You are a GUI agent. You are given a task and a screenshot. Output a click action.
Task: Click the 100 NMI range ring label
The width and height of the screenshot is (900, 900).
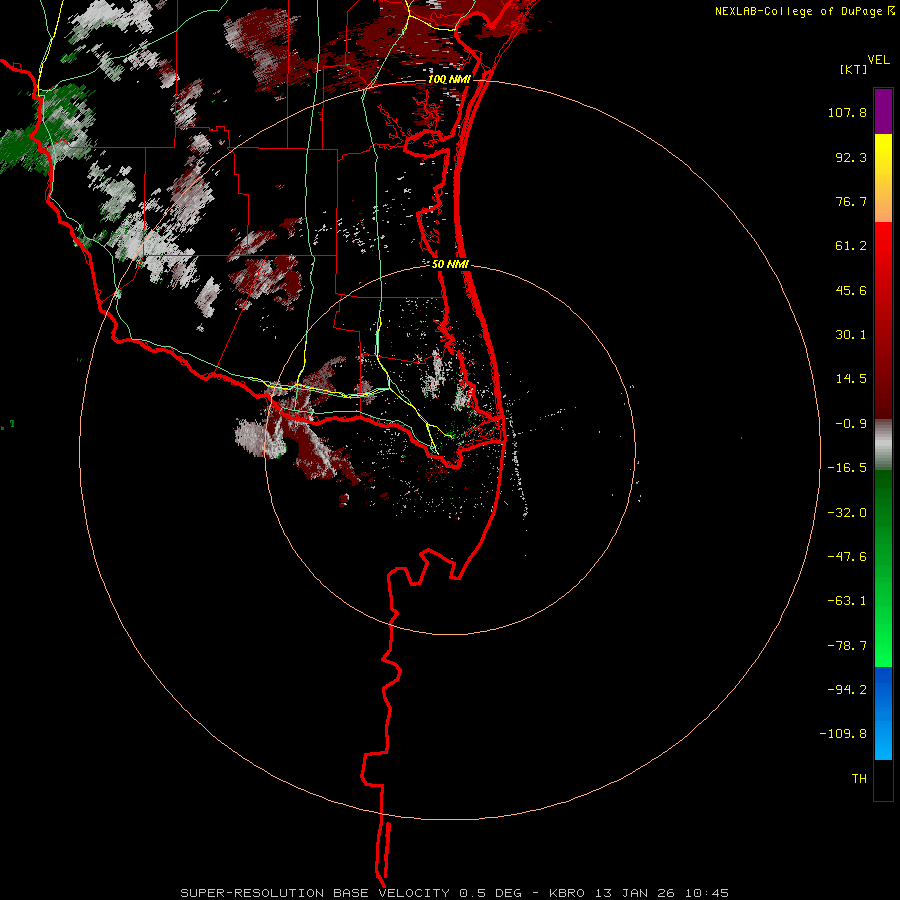(x=449, y=79)
